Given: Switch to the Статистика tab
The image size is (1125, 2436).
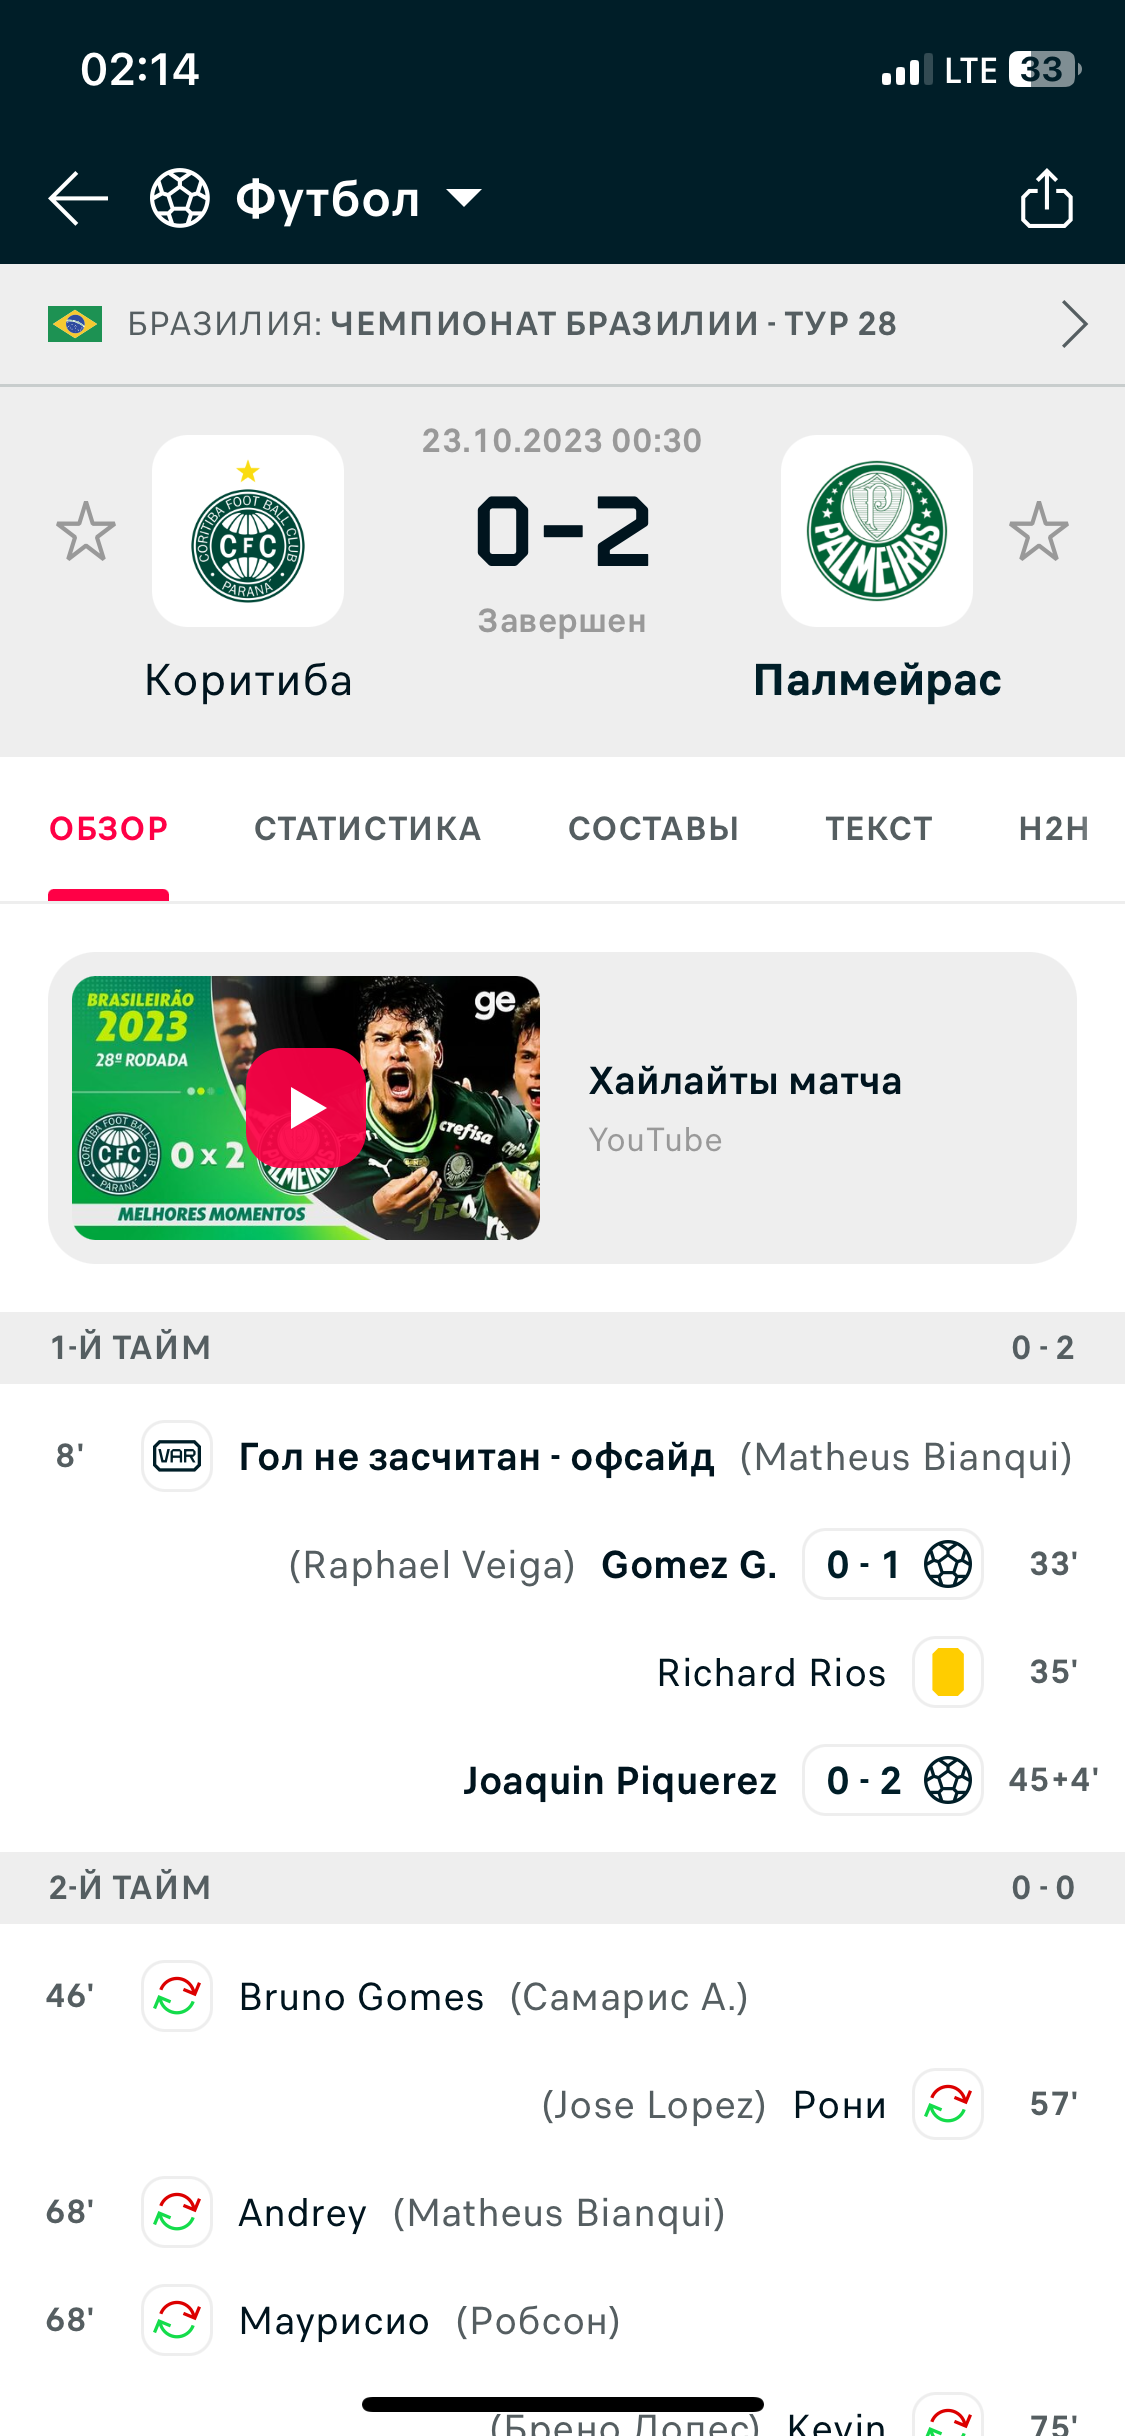Looking at the screenshot, I should tap(367, 829).
